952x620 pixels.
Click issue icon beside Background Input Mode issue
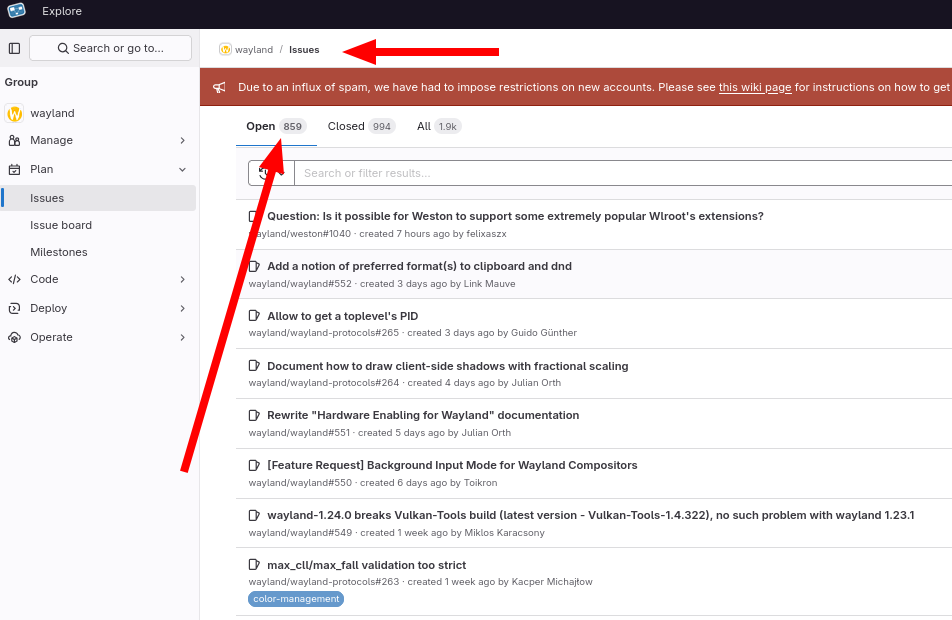pos(254,465)
